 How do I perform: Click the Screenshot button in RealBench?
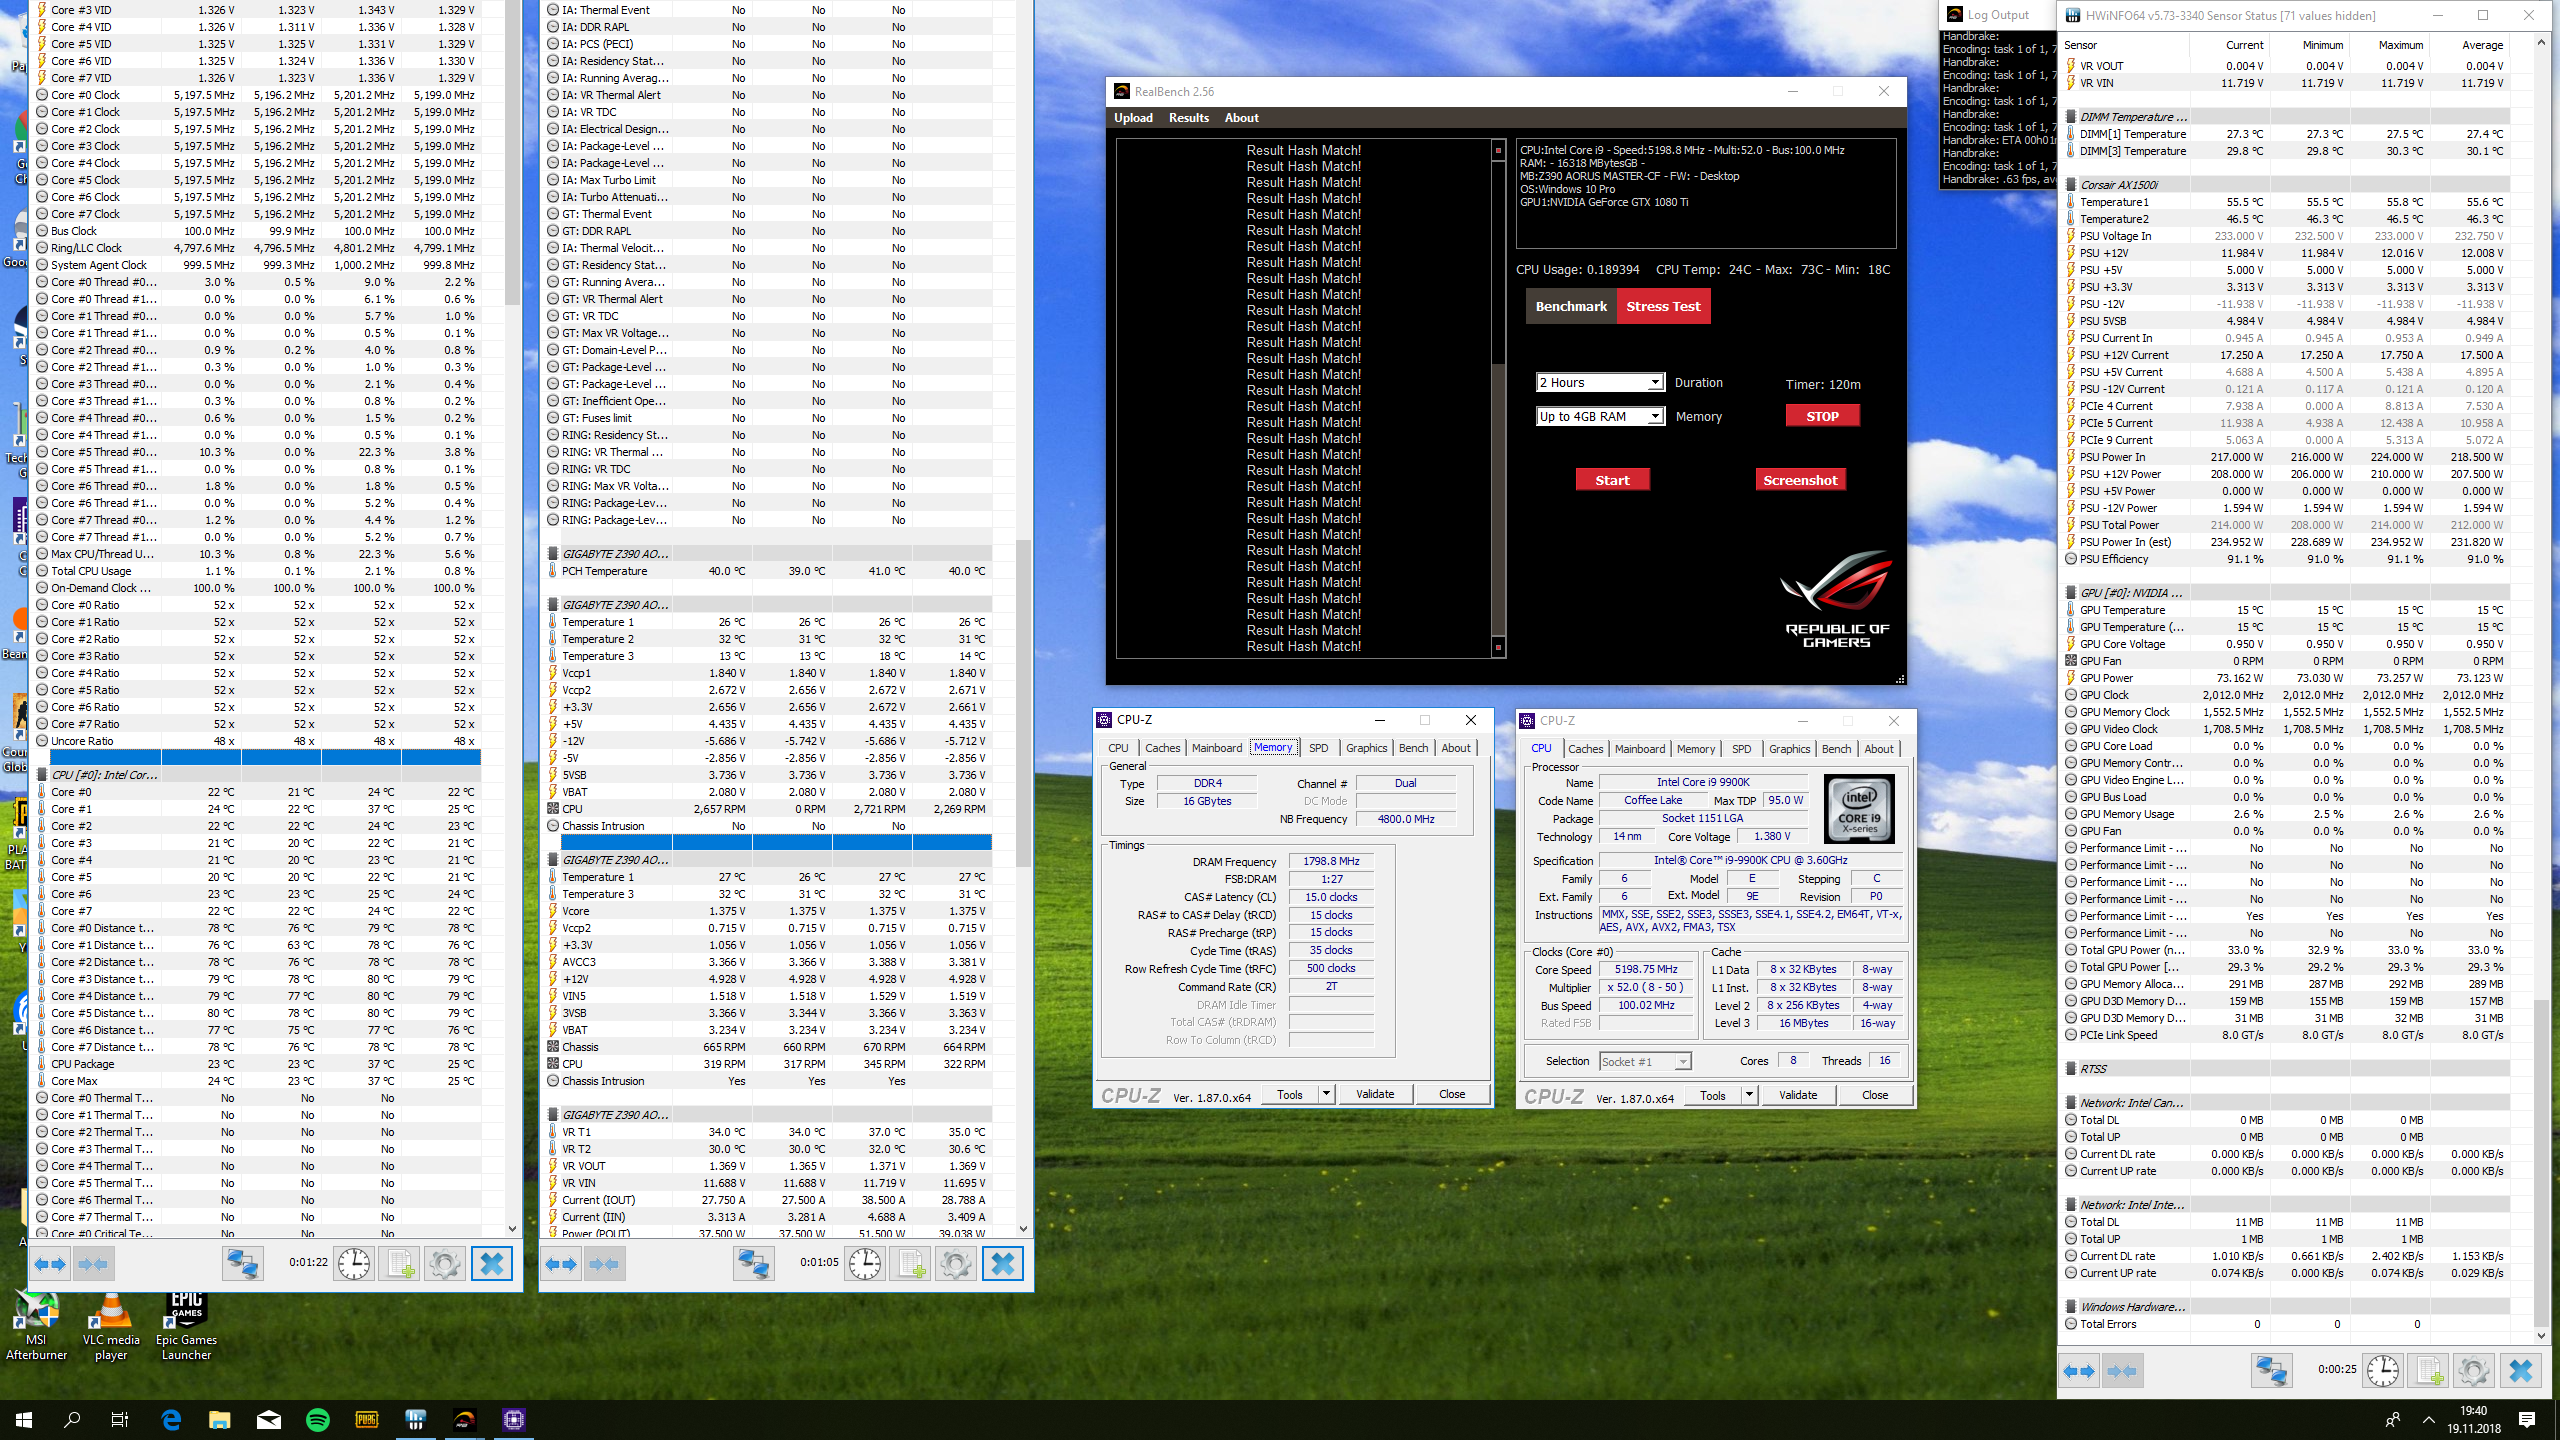click(1800, 480)
